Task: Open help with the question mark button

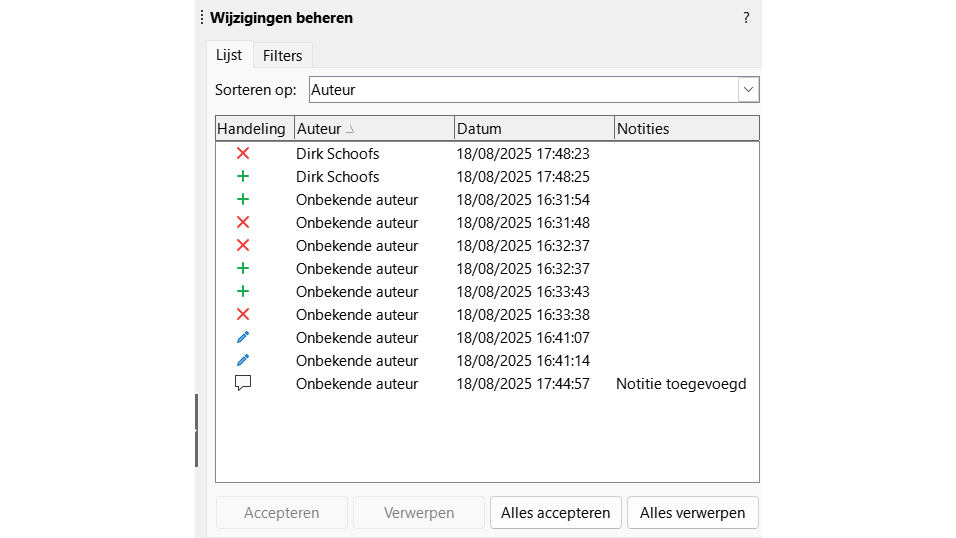Action: 746,18
